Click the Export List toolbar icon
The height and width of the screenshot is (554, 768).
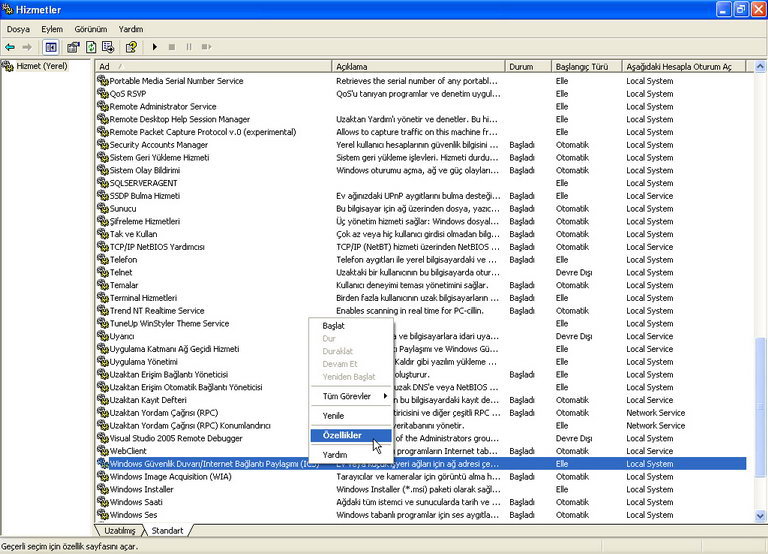coord(108,47)
